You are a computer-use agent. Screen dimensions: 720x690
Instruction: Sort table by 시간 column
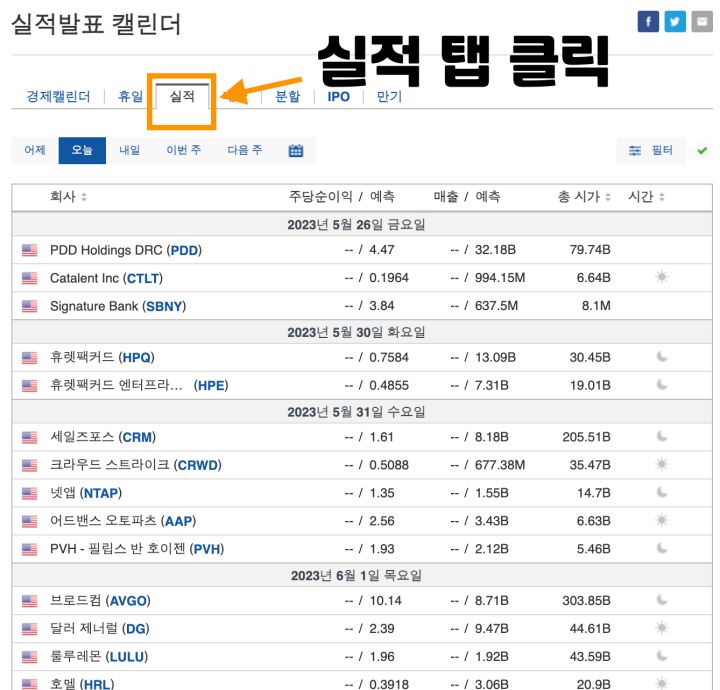pos(646,197)
